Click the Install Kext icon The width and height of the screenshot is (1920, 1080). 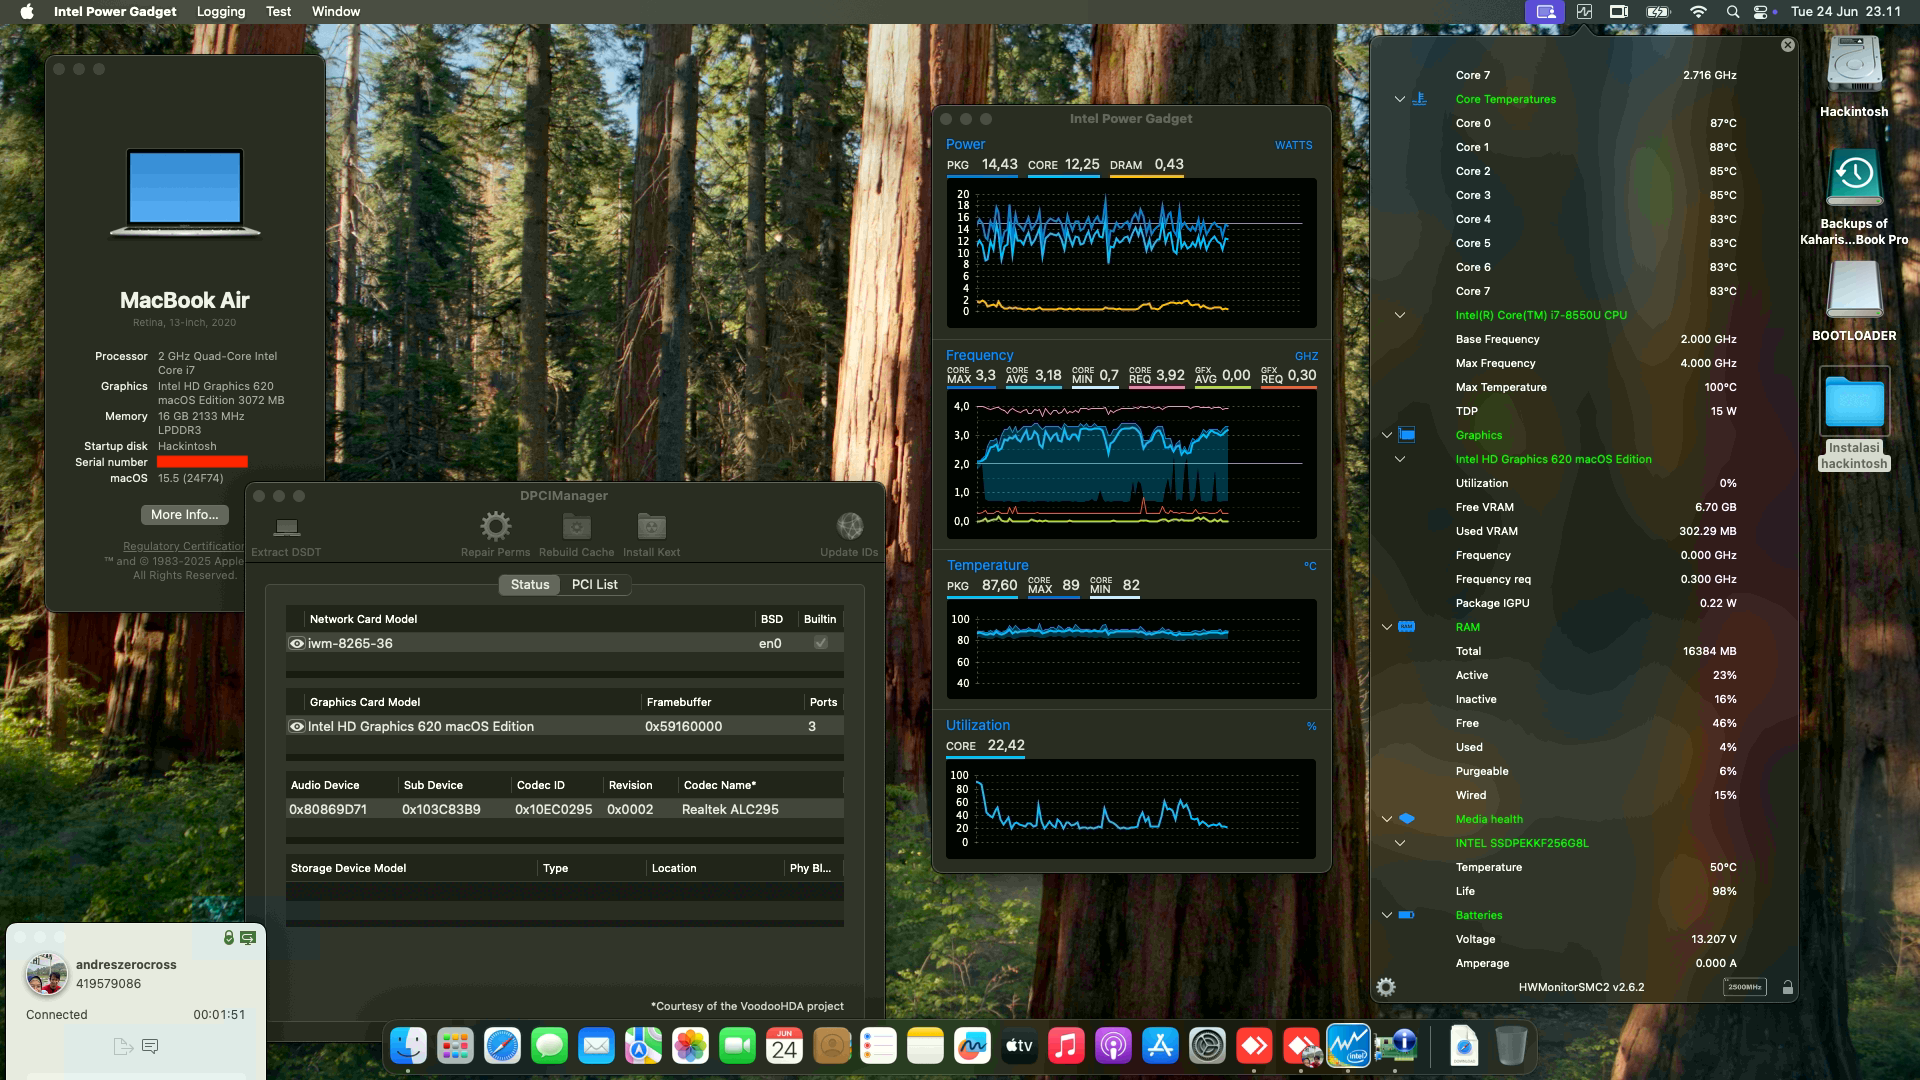tap(651, 527)
